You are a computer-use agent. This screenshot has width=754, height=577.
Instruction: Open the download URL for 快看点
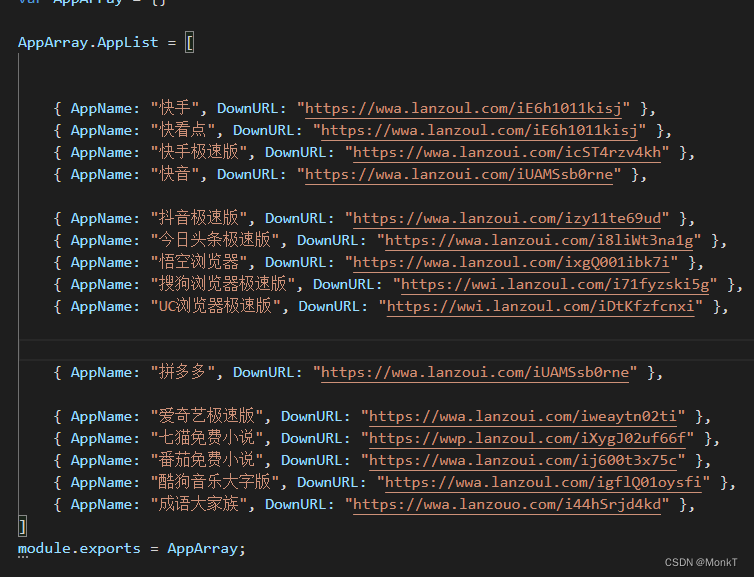(x=479, y=130)
